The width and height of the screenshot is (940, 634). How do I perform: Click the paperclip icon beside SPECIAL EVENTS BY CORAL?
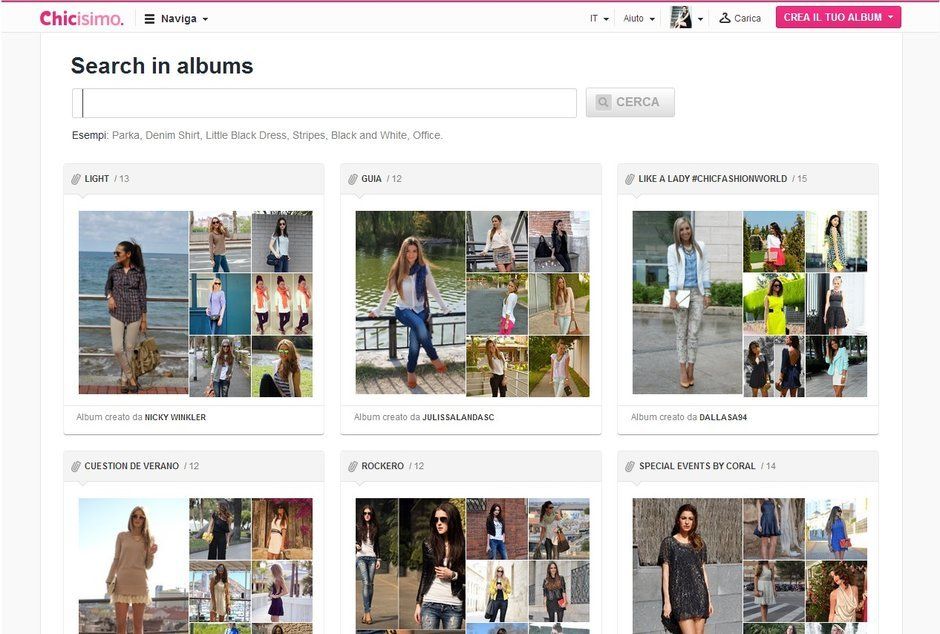click(629, 466)
